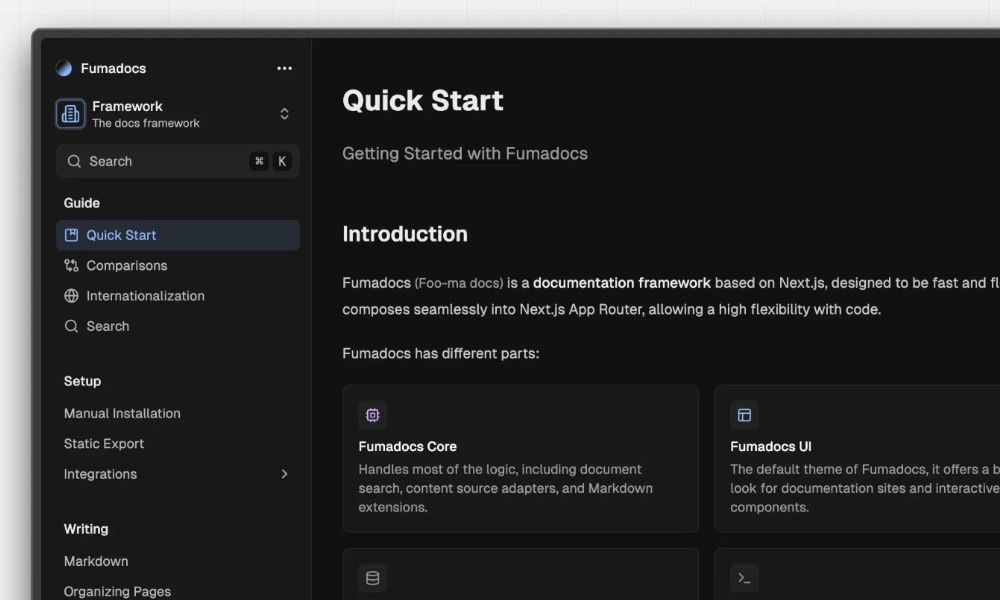This screenshot has width=1000, height=600.
Task: Click the Framework building icon
Action: [x=70, y=114]
